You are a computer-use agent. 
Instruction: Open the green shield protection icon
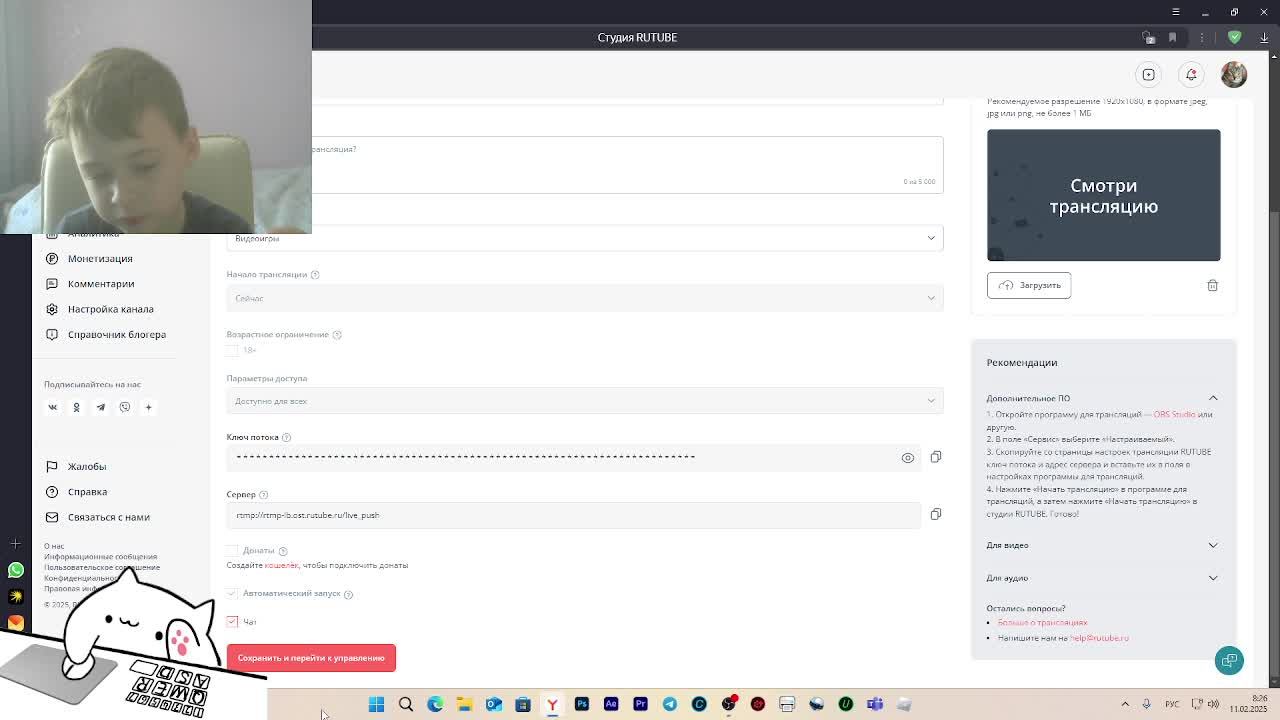pyautogui.click(x=1234, y=37)
